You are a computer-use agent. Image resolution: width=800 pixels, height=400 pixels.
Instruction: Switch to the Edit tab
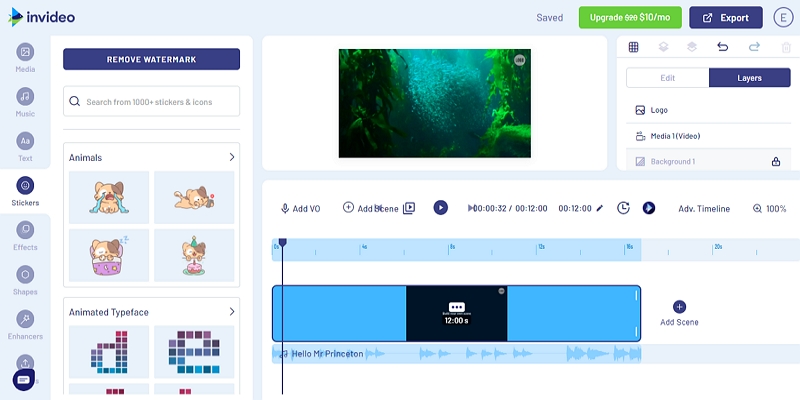click(667, 78)
